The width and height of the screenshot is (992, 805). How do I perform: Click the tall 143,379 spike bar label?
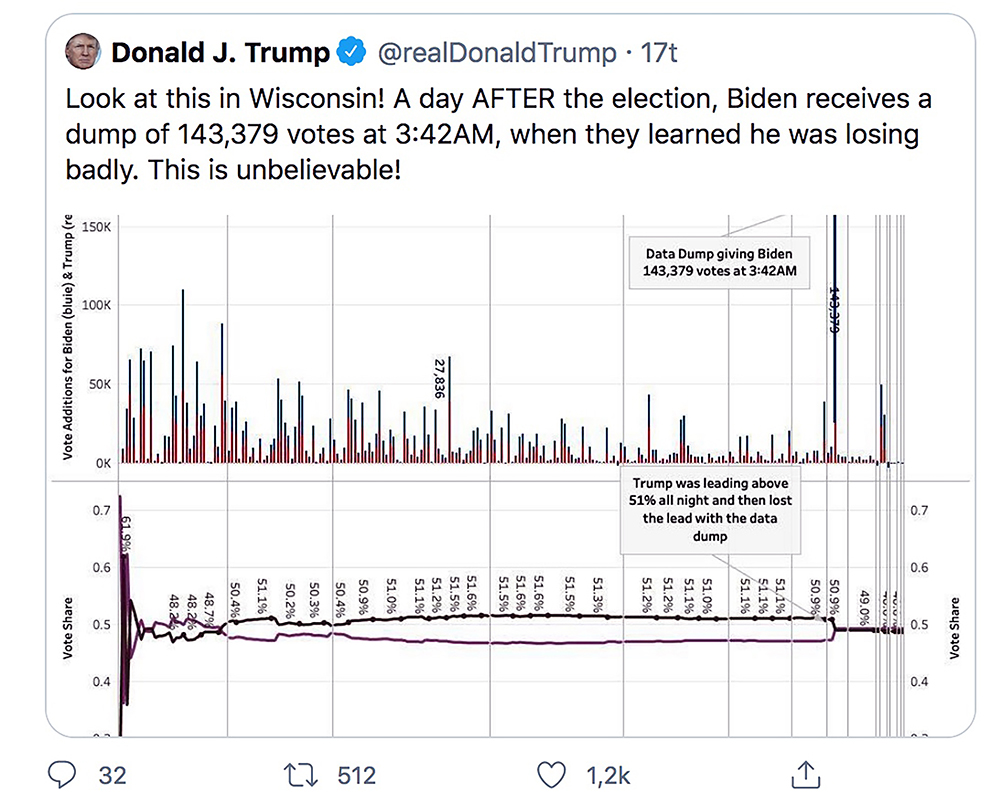tap(833, 308)
